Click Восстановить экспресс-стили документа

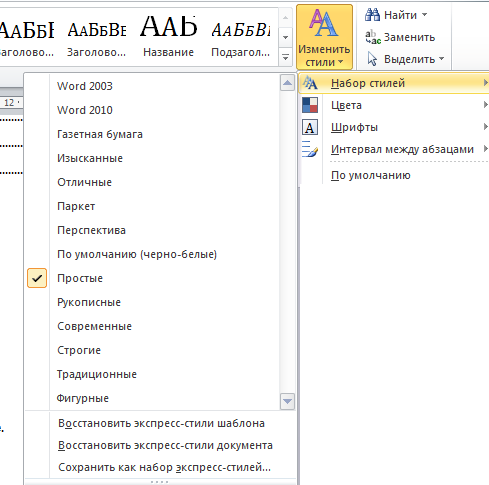(165, 445)
